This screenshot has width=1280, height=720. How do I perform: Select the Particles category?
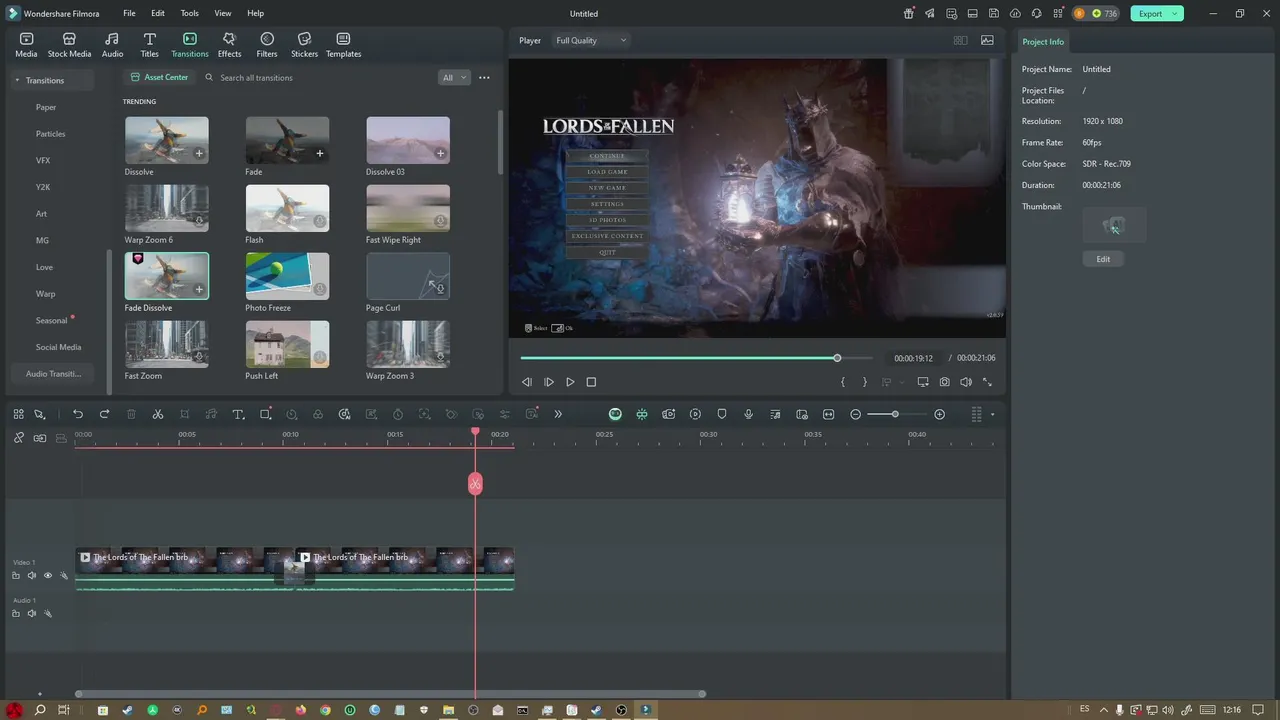(51, 134)
